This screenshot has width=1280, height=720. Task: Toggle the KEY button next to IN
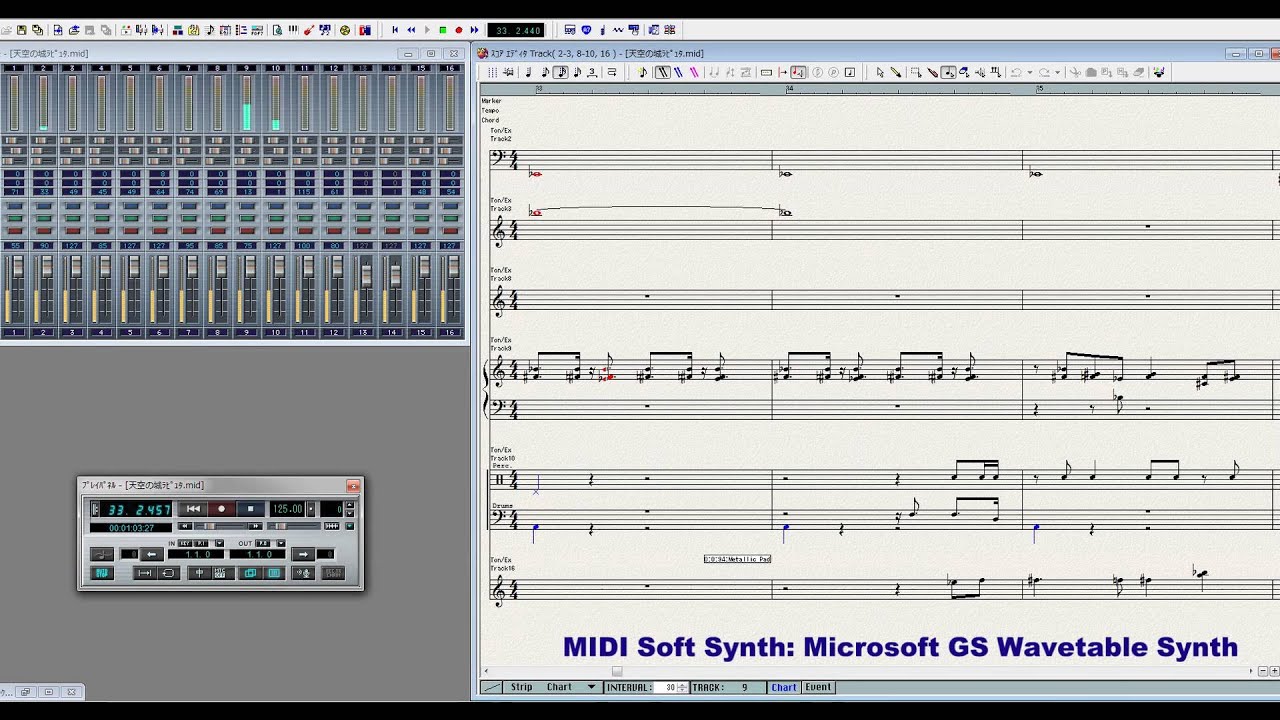point(185,543)
